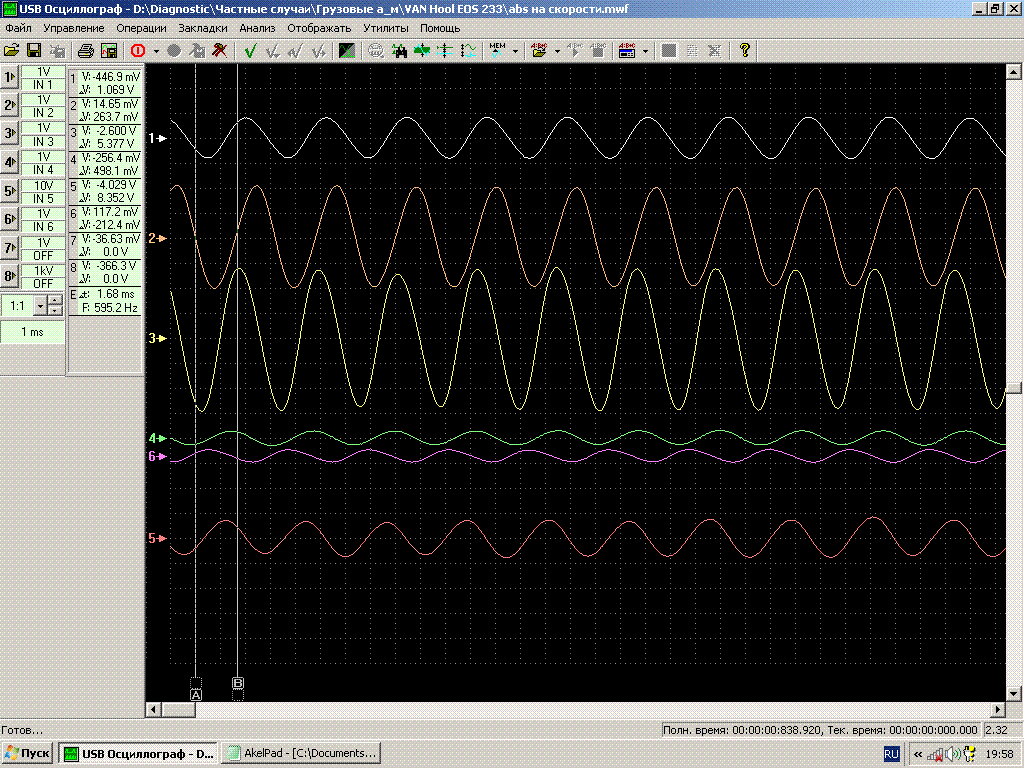Click the channel 3 yellow arrow marker on the graph

pos(157,338)
